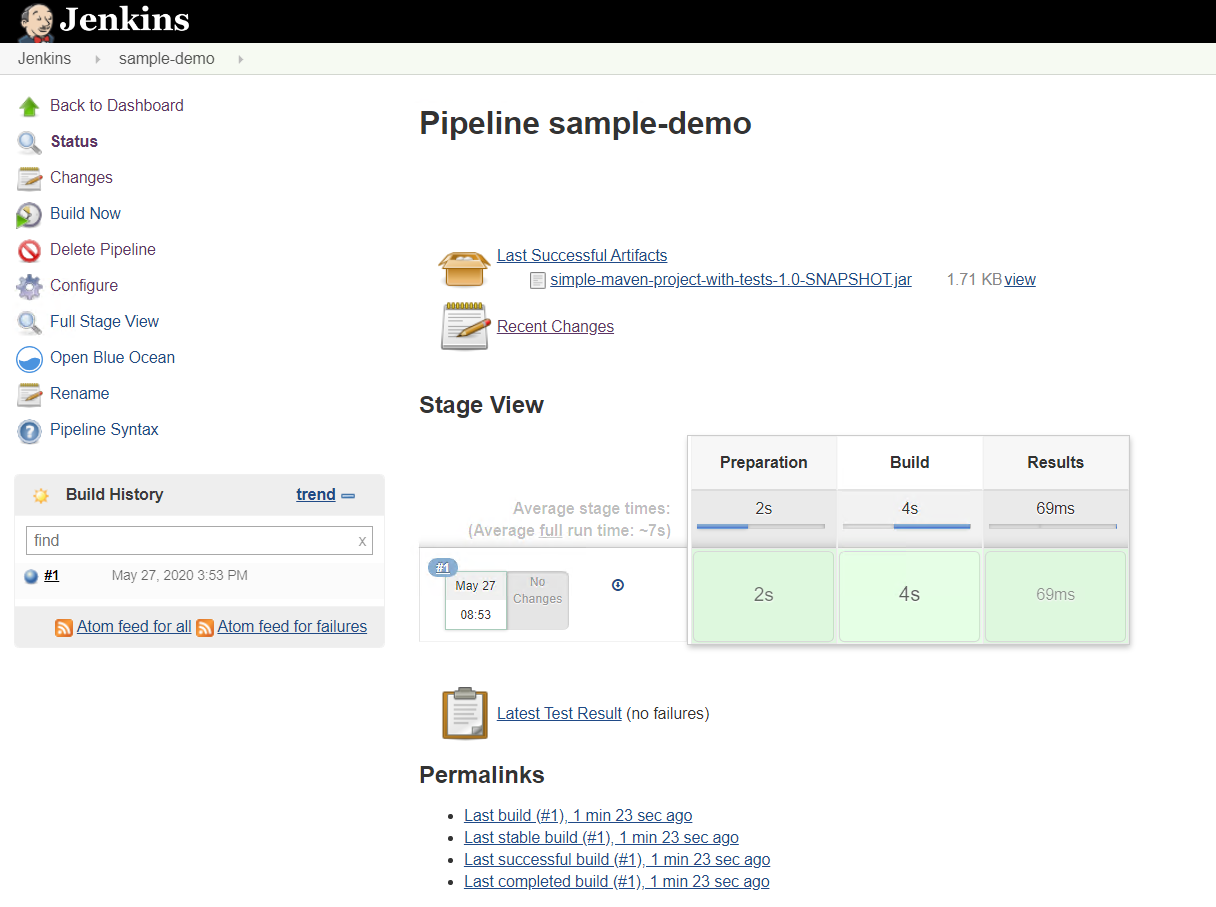Open Last stable build #1 permalink
Screen dimensions: 1216x907
pyautogui.click(x=601, y=838)
